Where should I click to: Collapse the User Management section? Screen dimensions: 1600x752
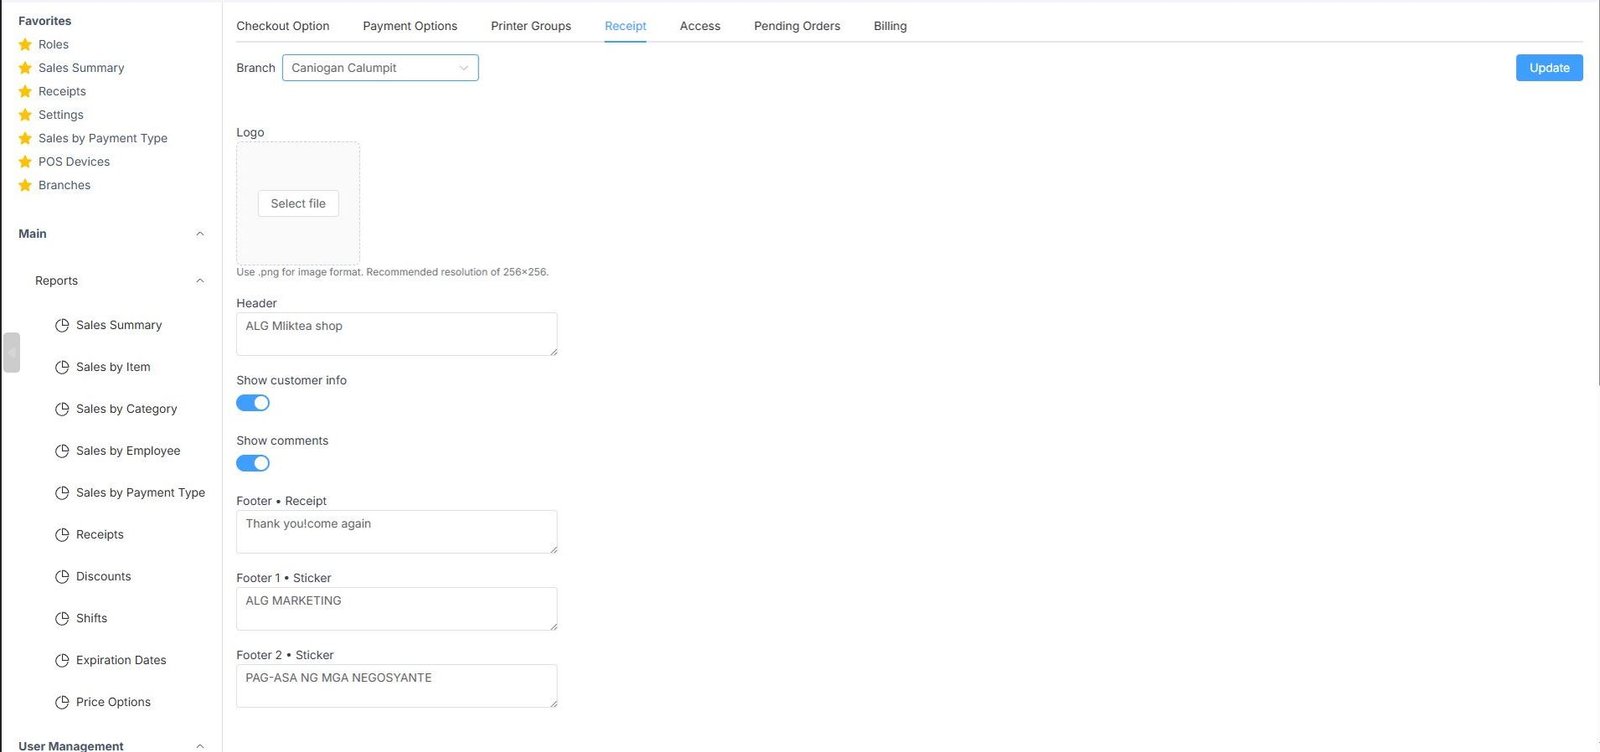click(200, 745)
